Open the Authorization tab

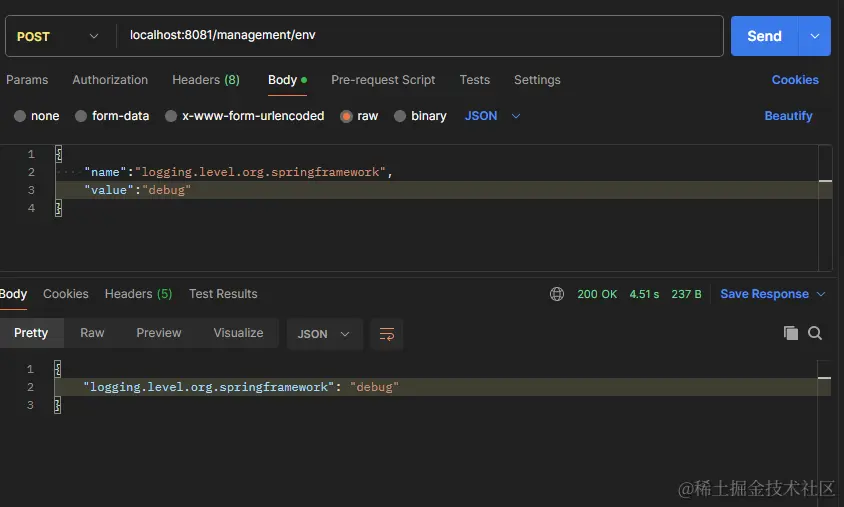point(110,80)
